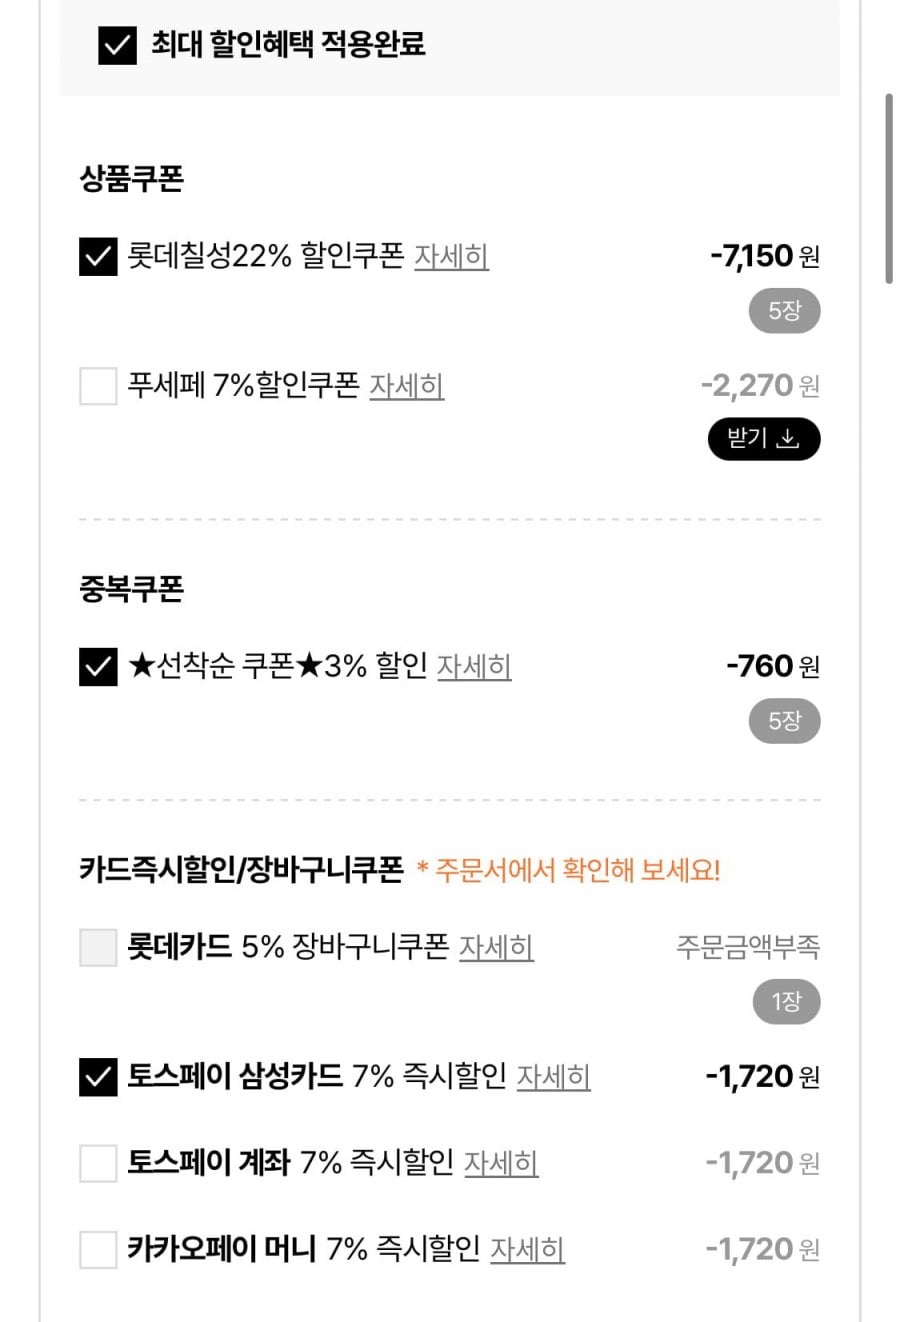The image size is (900, 1322).
Task: Open 자세히 link for 카카오페이 머니
Action: point(527,1249)
